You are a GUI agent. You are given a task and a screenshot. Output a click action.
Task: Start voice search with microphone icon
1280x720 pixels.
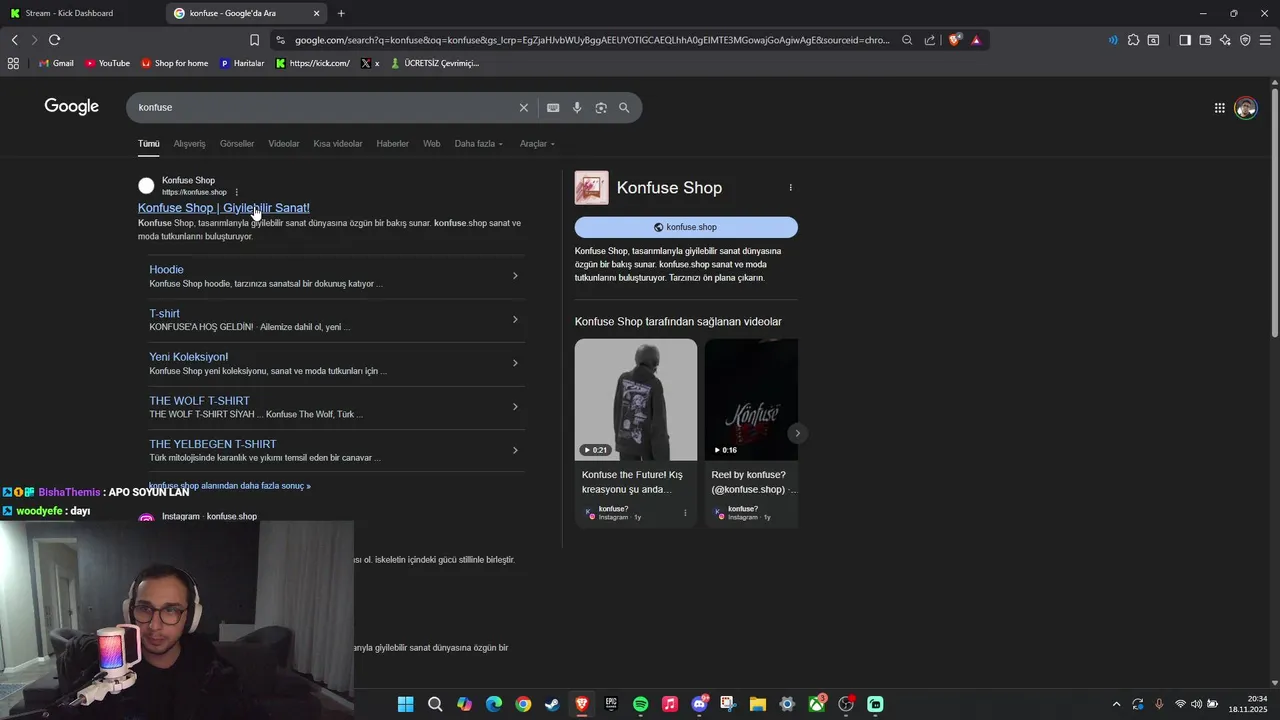coord(577,107)
